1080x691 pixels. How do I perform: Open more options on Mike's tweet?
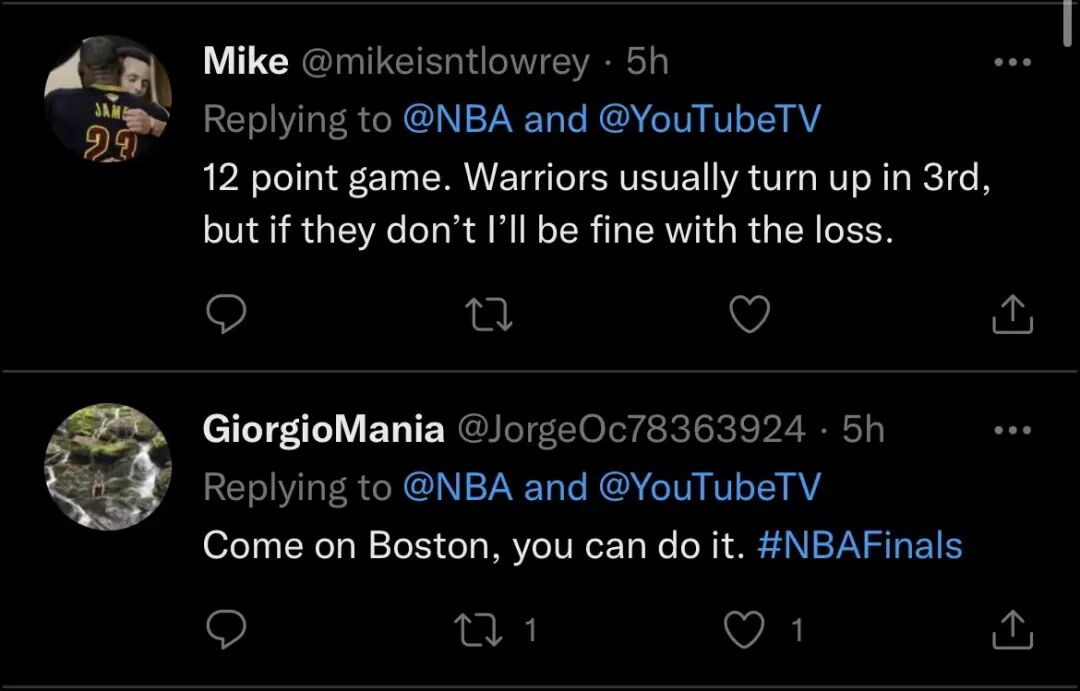click(1011, 62)
